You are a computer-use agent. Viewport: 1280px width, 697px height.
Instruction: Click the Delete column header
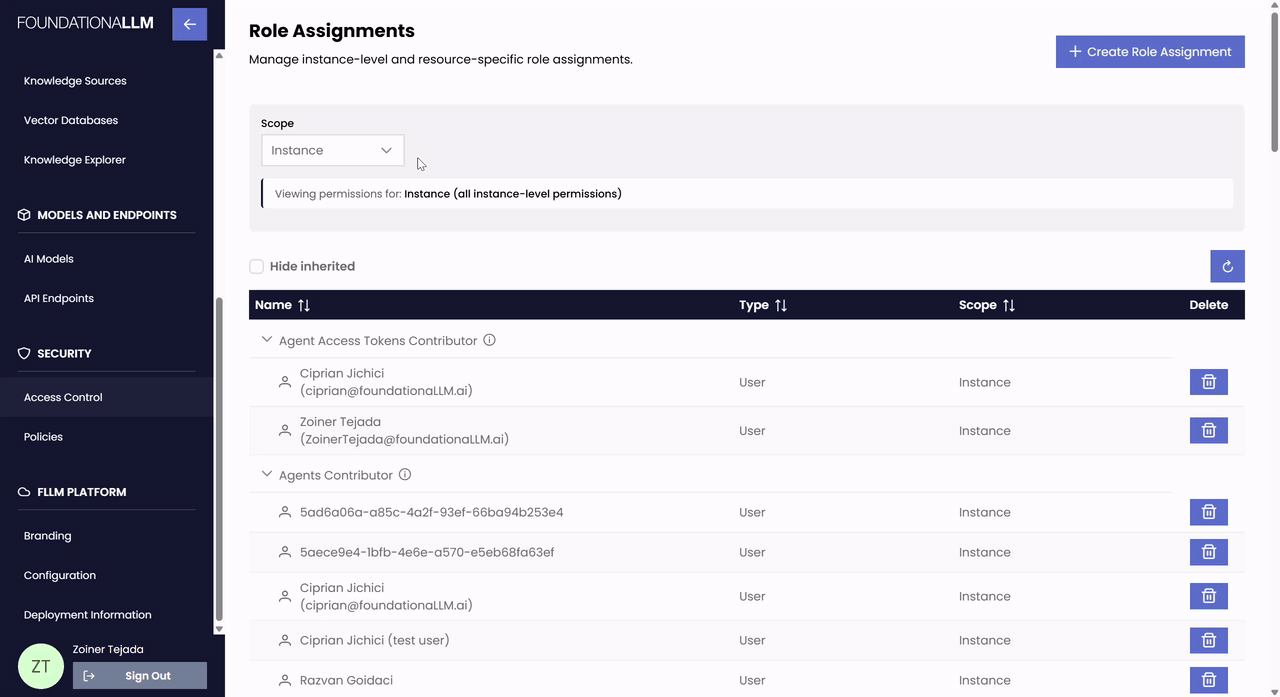click(1208, 305)
